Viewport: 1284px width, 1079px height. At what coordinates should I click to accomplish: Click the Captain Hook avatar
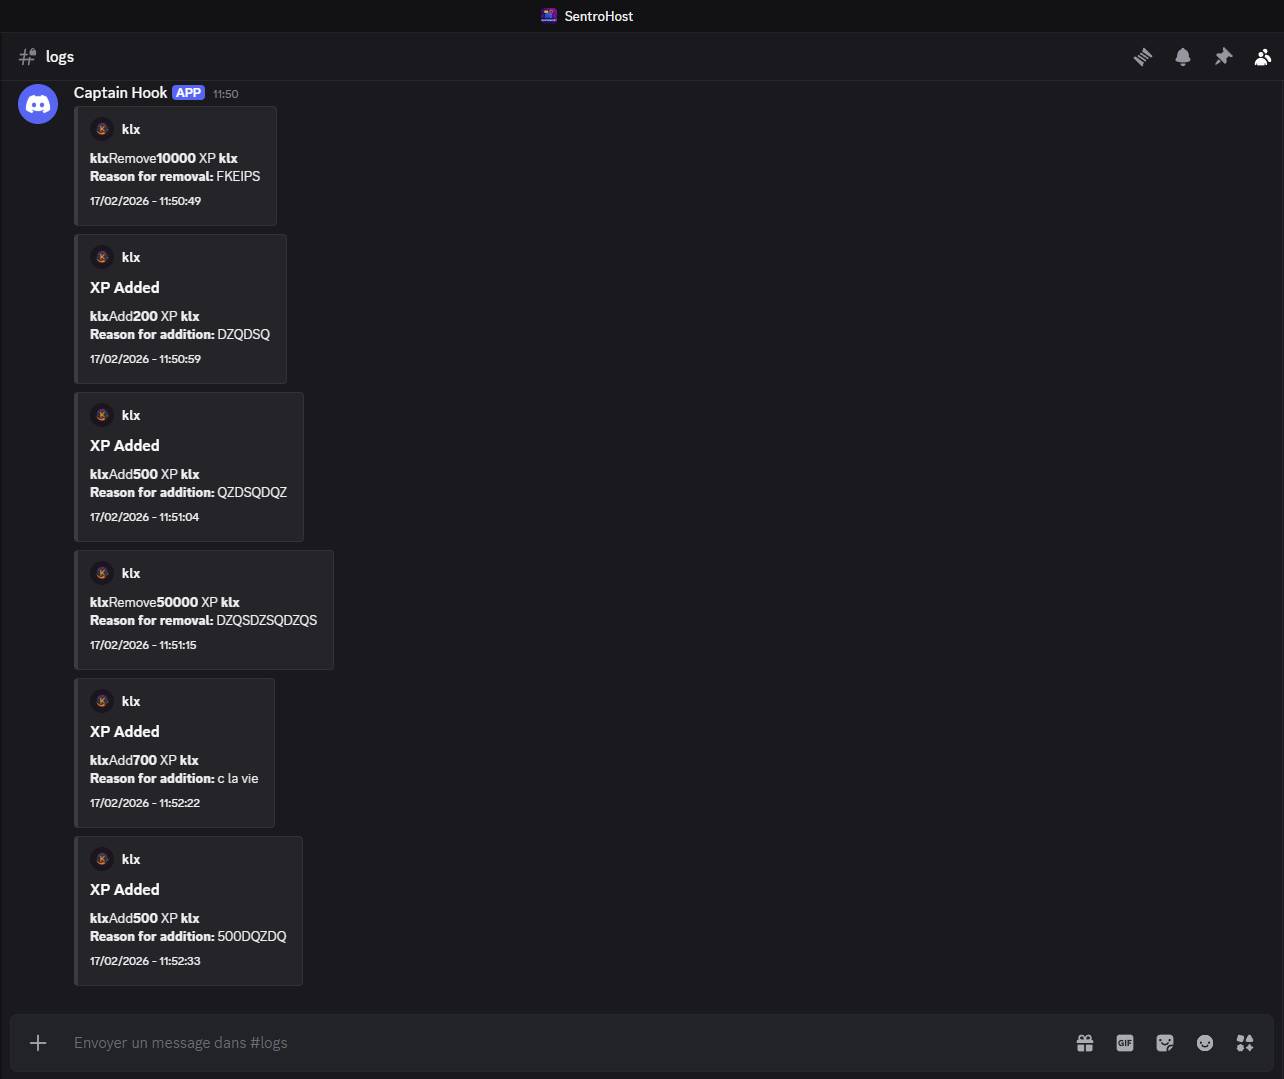[38, 104]
